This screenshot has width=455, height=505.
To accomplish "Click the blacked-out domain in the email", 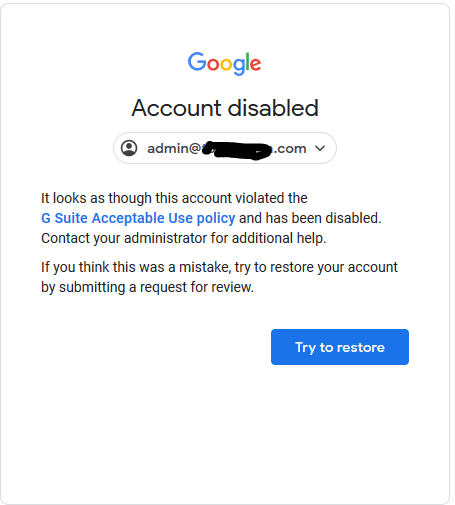I will pos(238,150).
